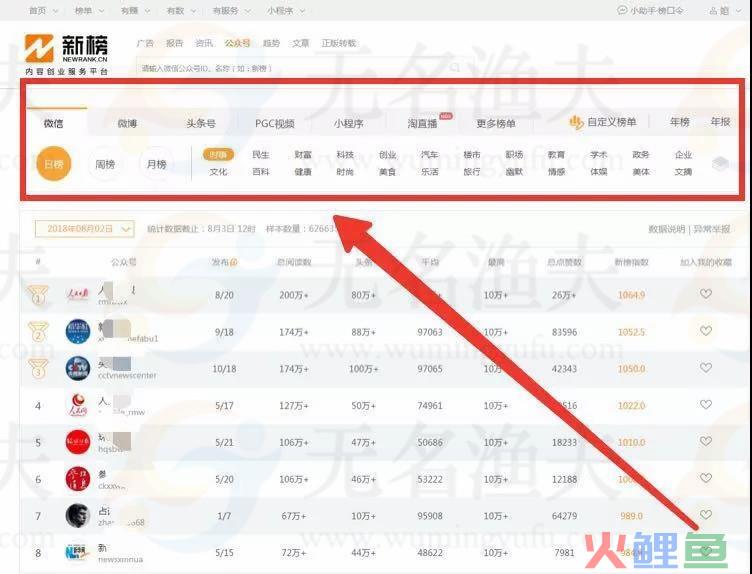This screenshot has width=752, height=574.
Task: Click the Newrank 新榜 logo
Action: pyautogui.click(x=66, y=54)
